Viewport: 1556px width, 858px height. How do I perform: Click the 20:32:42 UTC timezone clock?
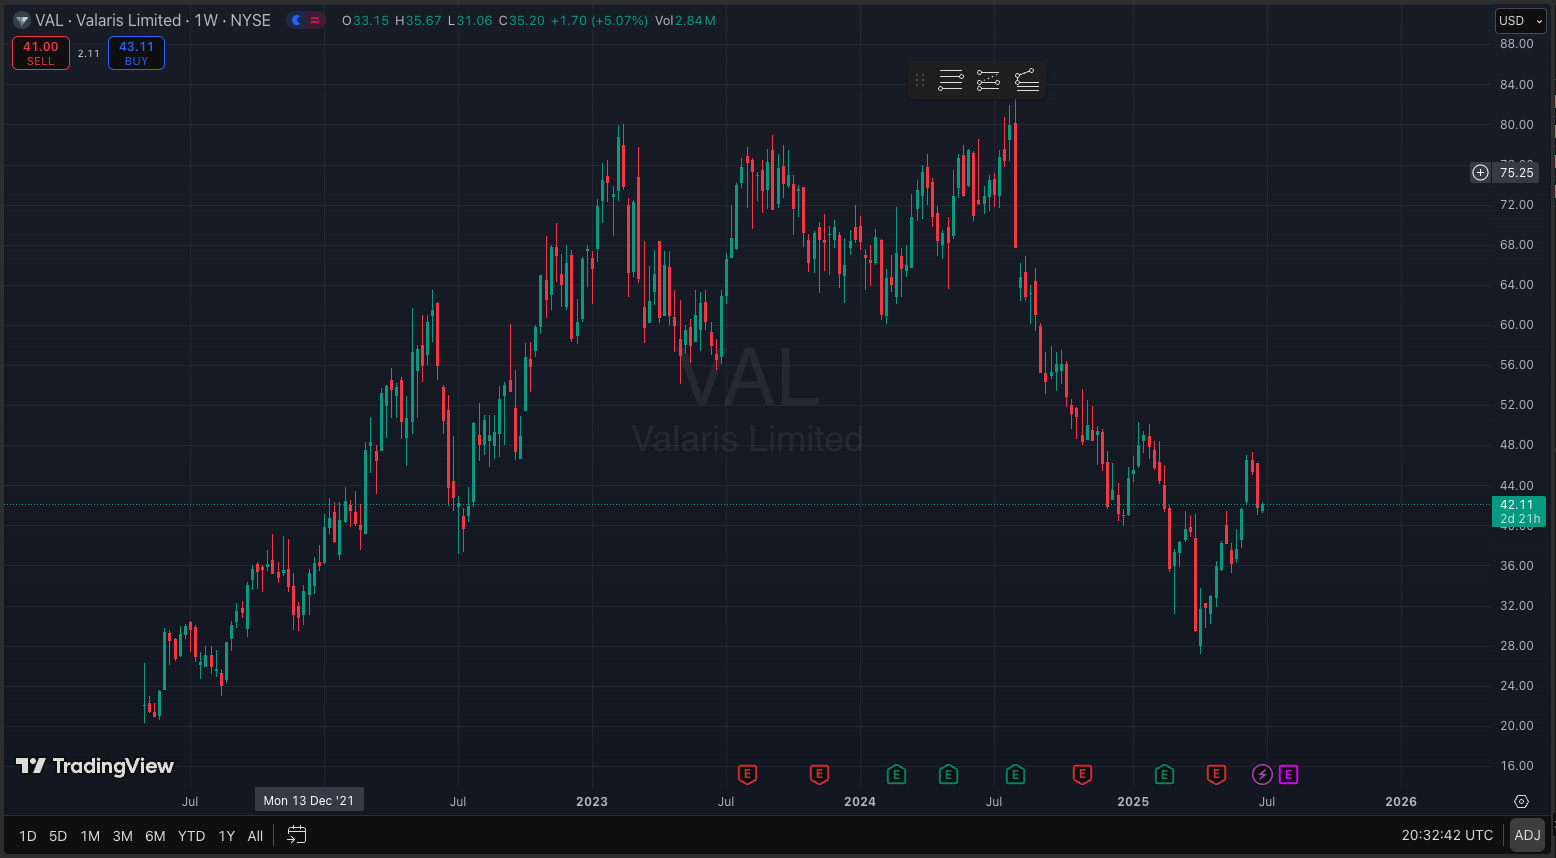coord(1447,835)
